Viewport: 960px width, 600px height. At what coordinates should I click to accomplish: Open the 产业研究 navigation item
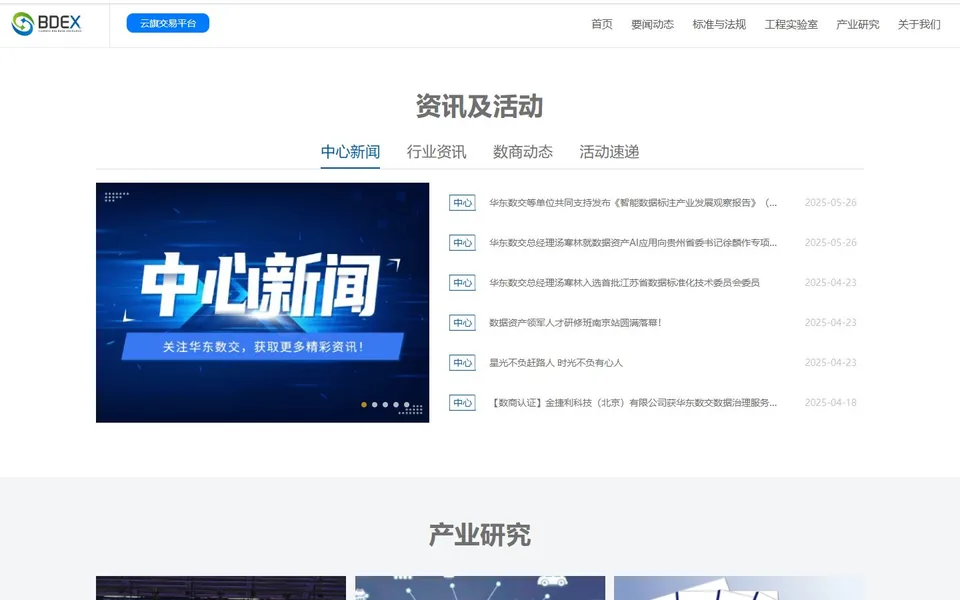tap(857, 24)
